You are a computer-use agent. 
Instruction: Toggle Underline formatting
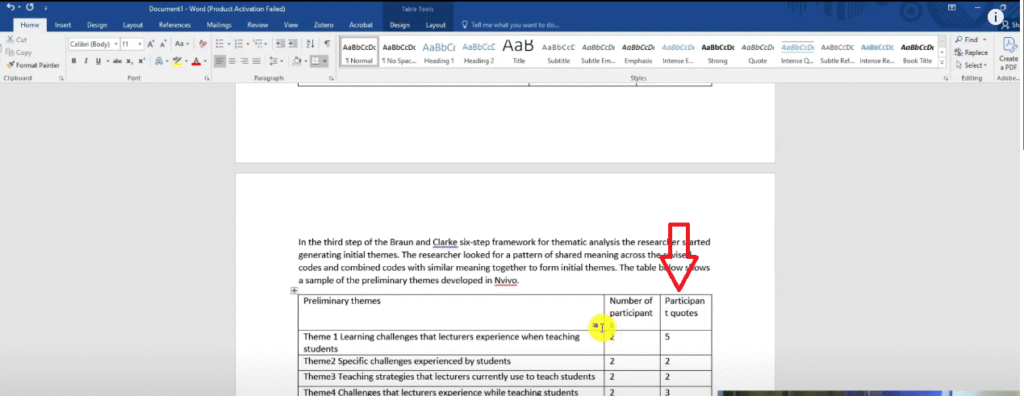tap(99, 61)
